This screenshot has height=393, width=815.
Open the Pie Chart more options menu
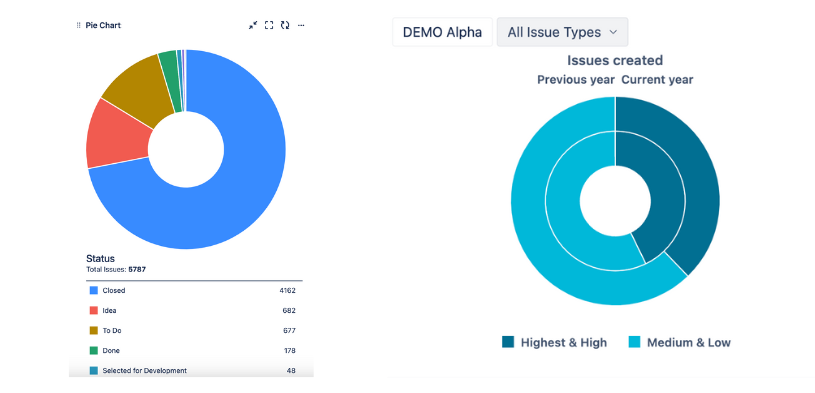point(301,25)
